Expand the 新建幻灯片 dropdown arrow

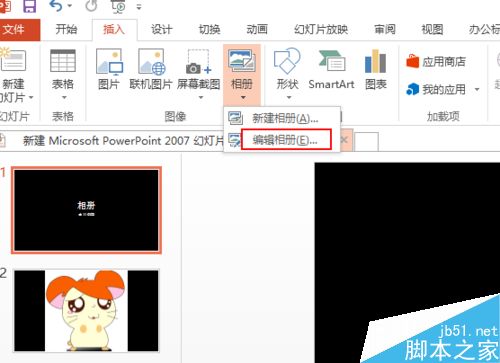coord(31,98)
